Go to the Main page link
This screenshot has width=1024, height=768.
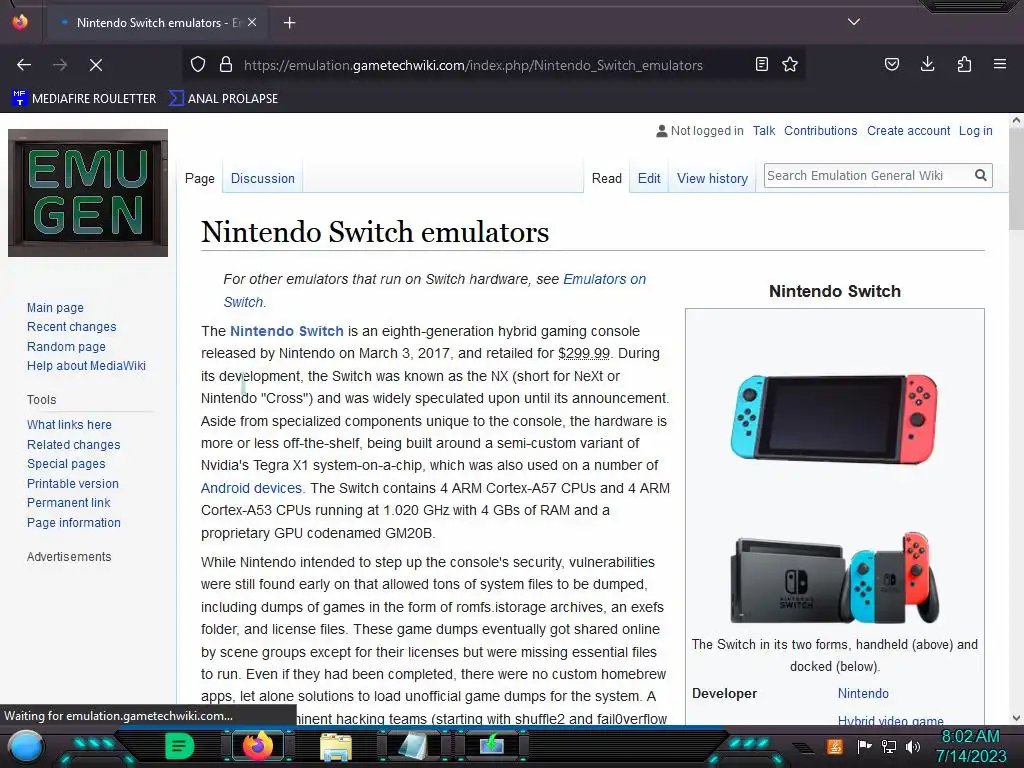coord(55,308)
